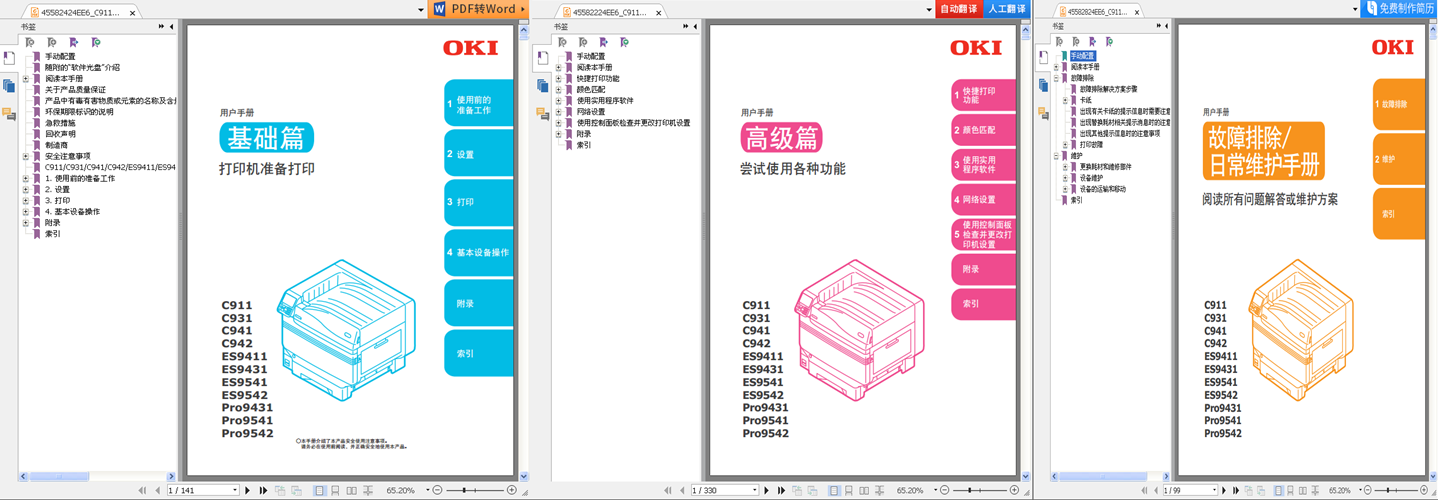Expand 阅读本手册 bookmark in left window
1438x500 pixels.
26,79
